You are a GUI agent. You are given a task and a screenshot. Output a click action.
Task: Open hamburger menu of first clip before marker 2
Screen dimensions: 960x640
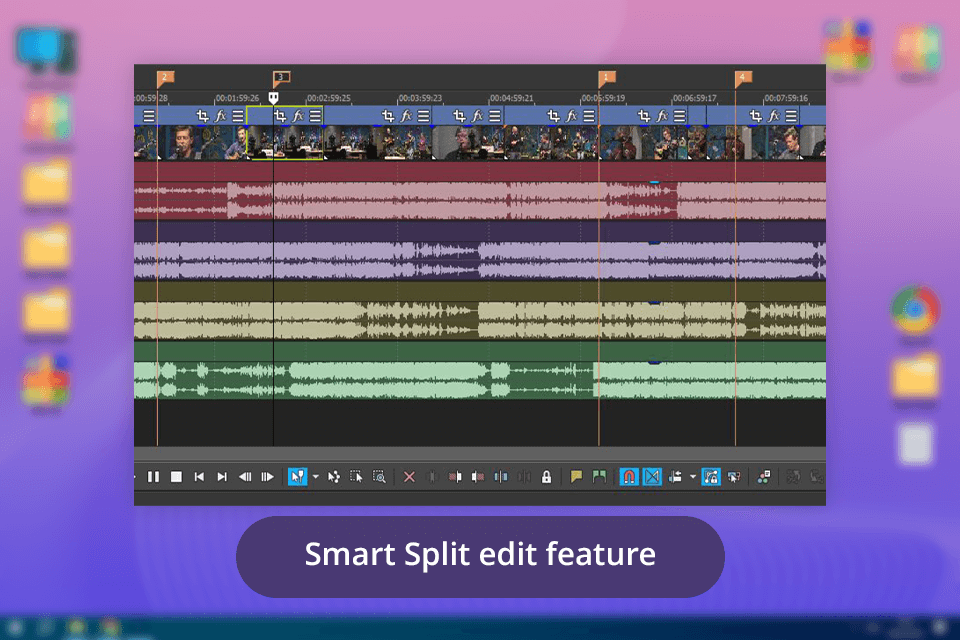[x=149, y=116]
